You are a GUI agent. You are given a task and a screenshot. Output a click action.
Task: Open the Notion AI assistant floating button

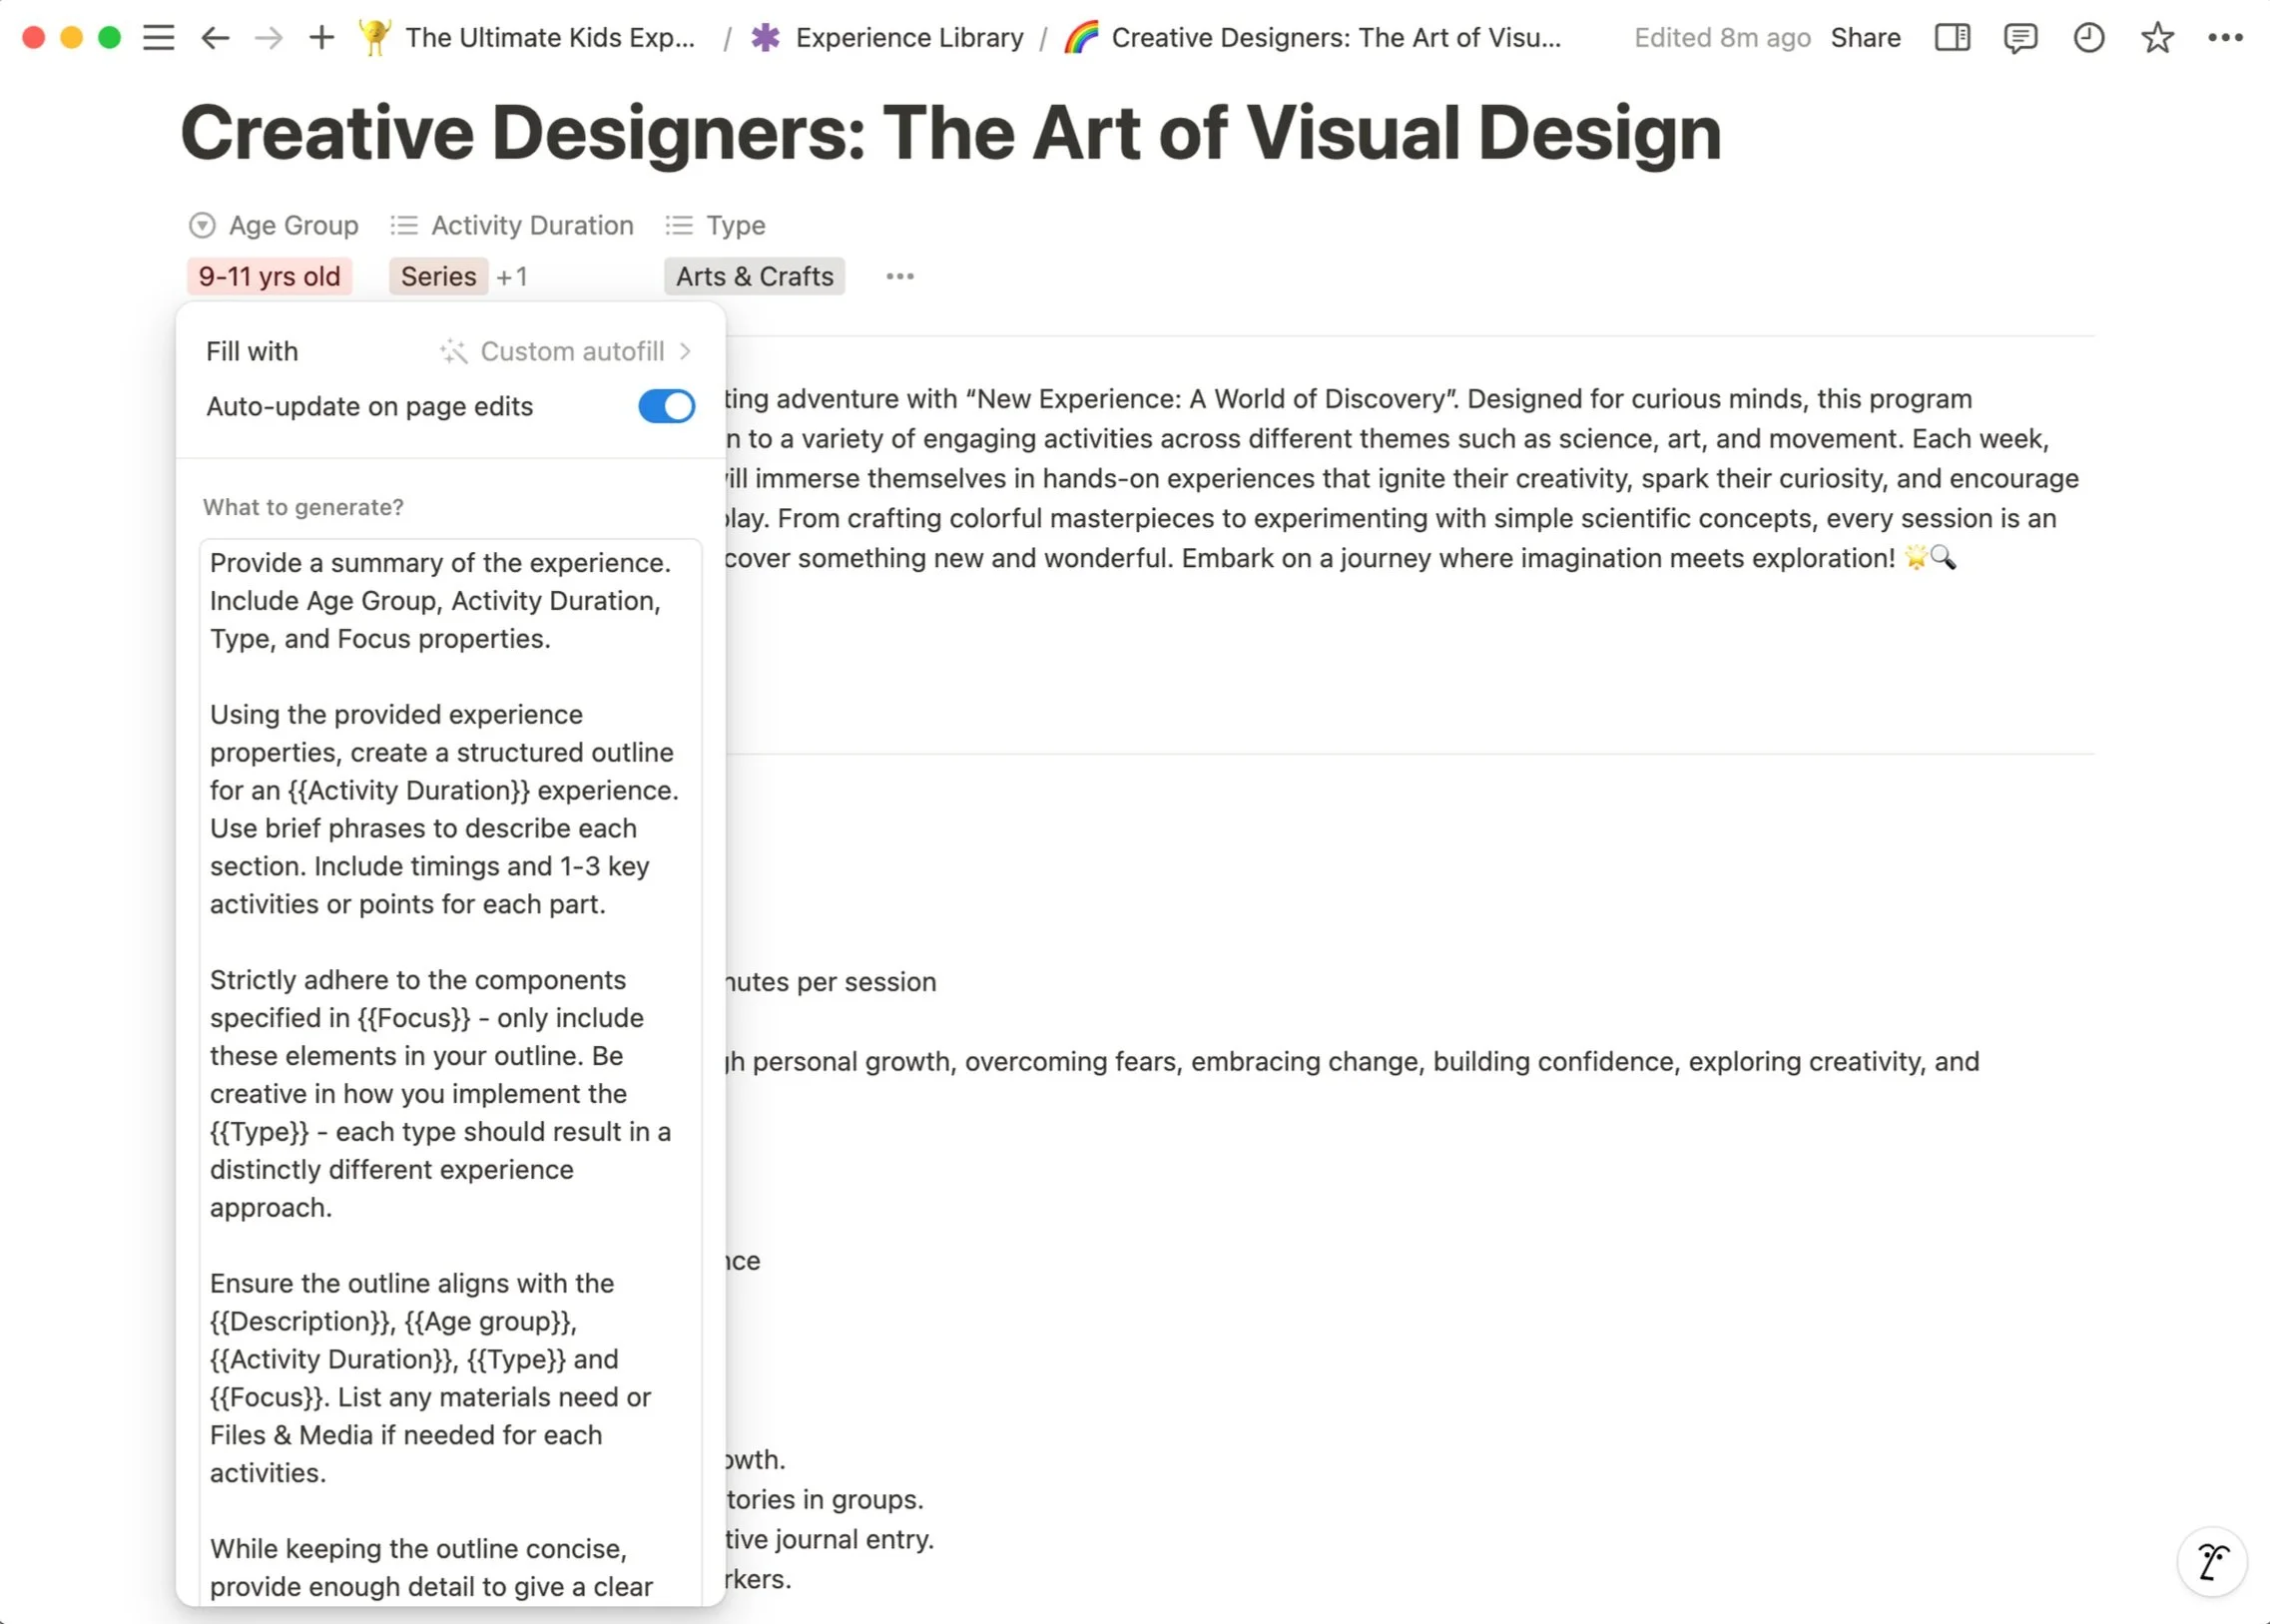[2212, 1561]
